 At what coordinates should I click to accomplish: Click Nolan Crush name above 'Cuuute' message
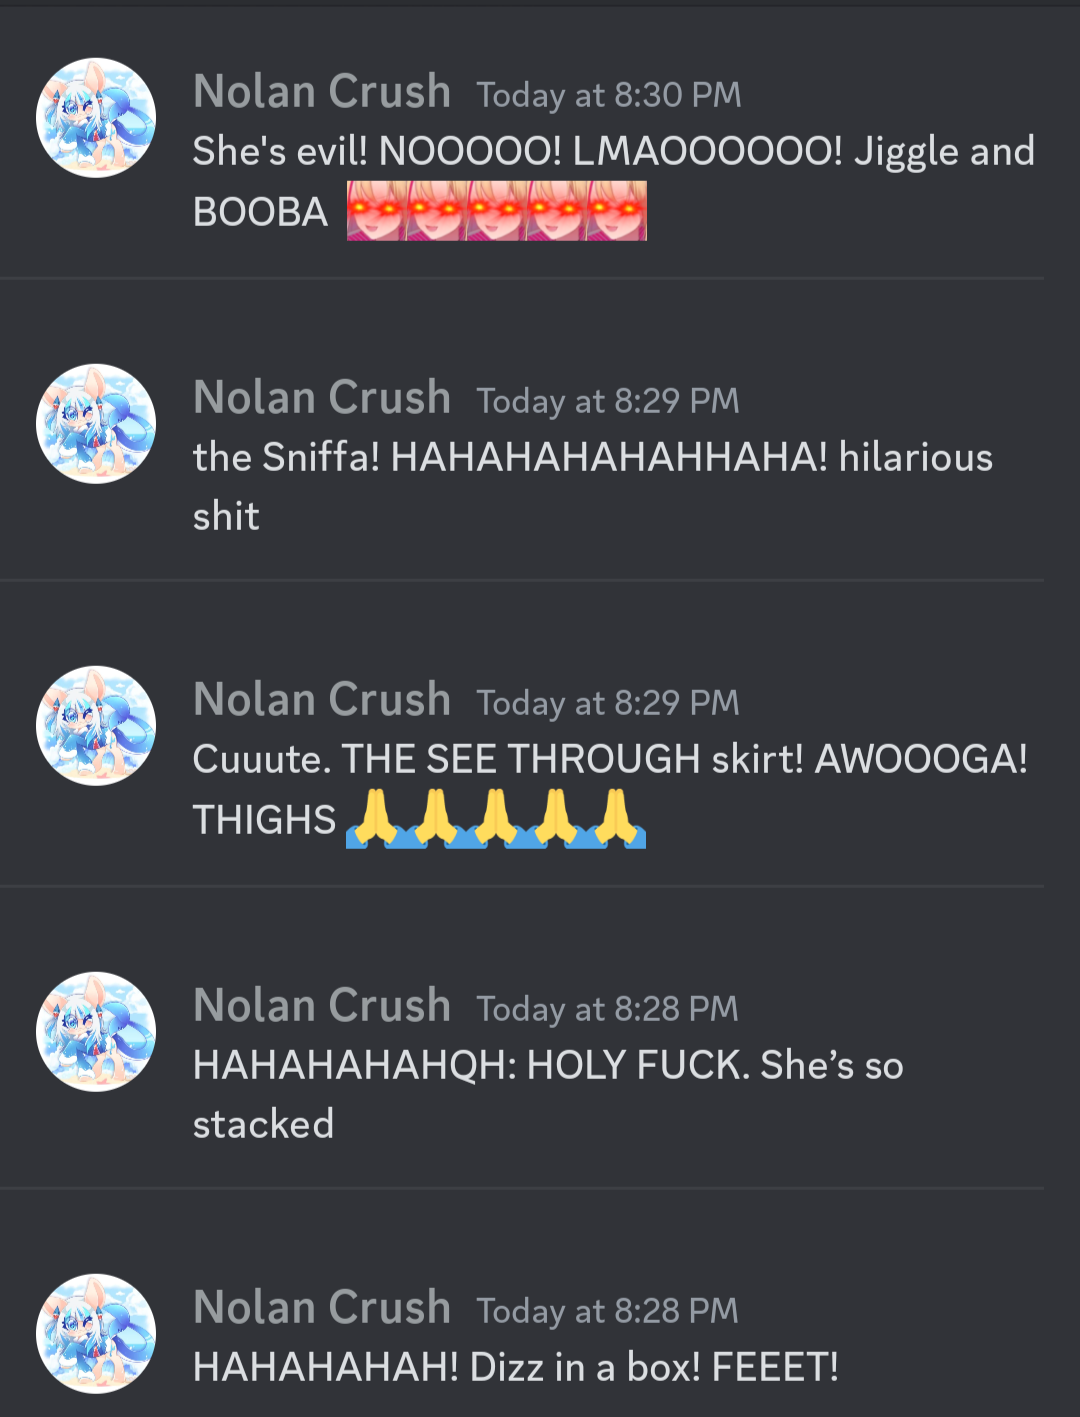[x=322, y=700]
